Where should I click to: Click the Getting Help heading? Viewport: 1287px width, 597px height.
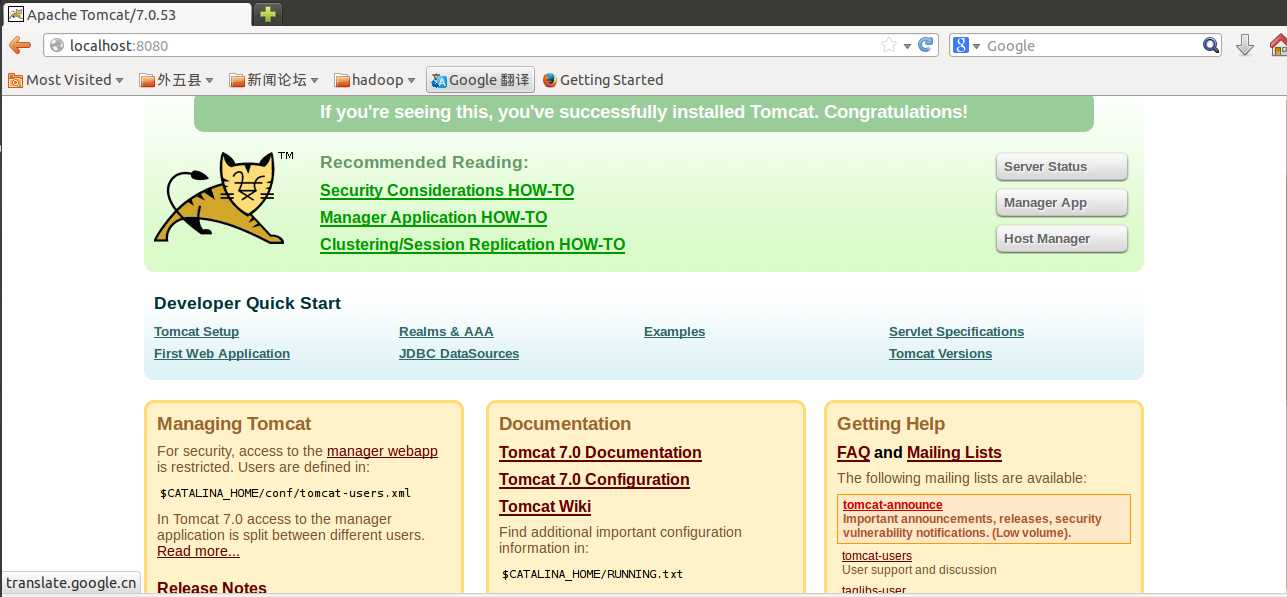click(x=891, y=424)
